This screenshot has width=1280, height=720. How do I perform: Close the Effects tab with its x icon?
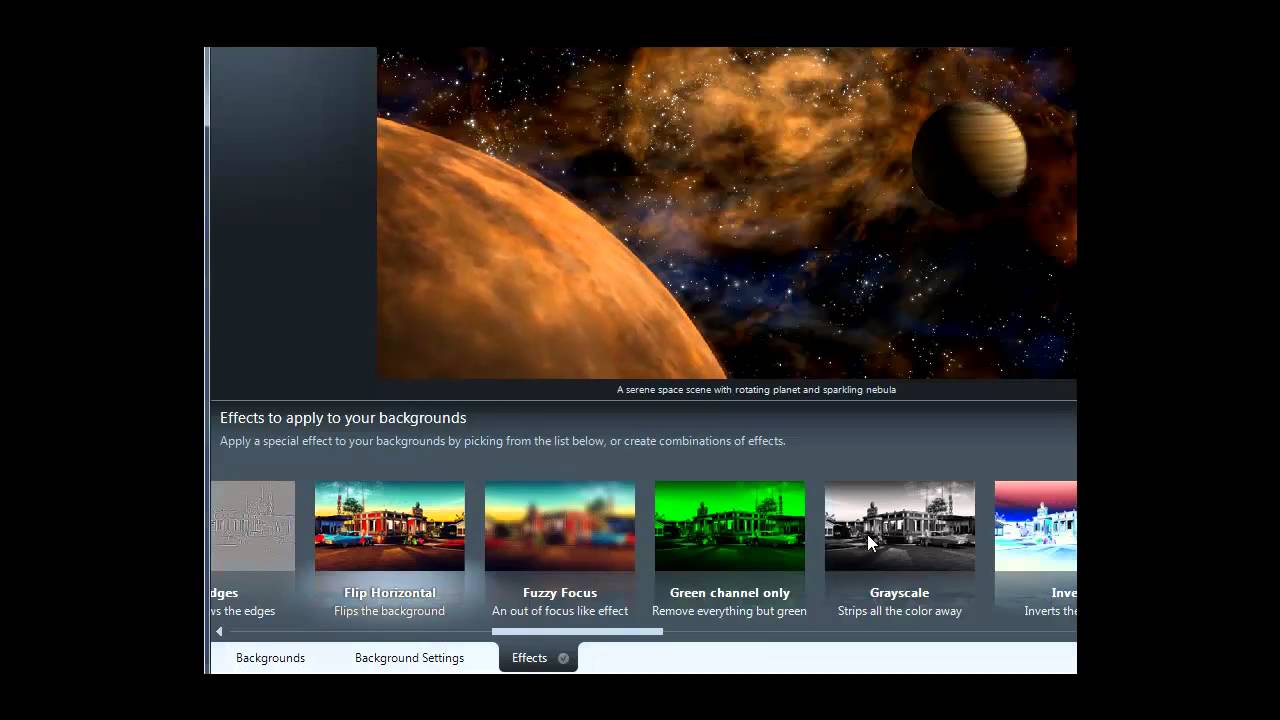pos(563,658)
